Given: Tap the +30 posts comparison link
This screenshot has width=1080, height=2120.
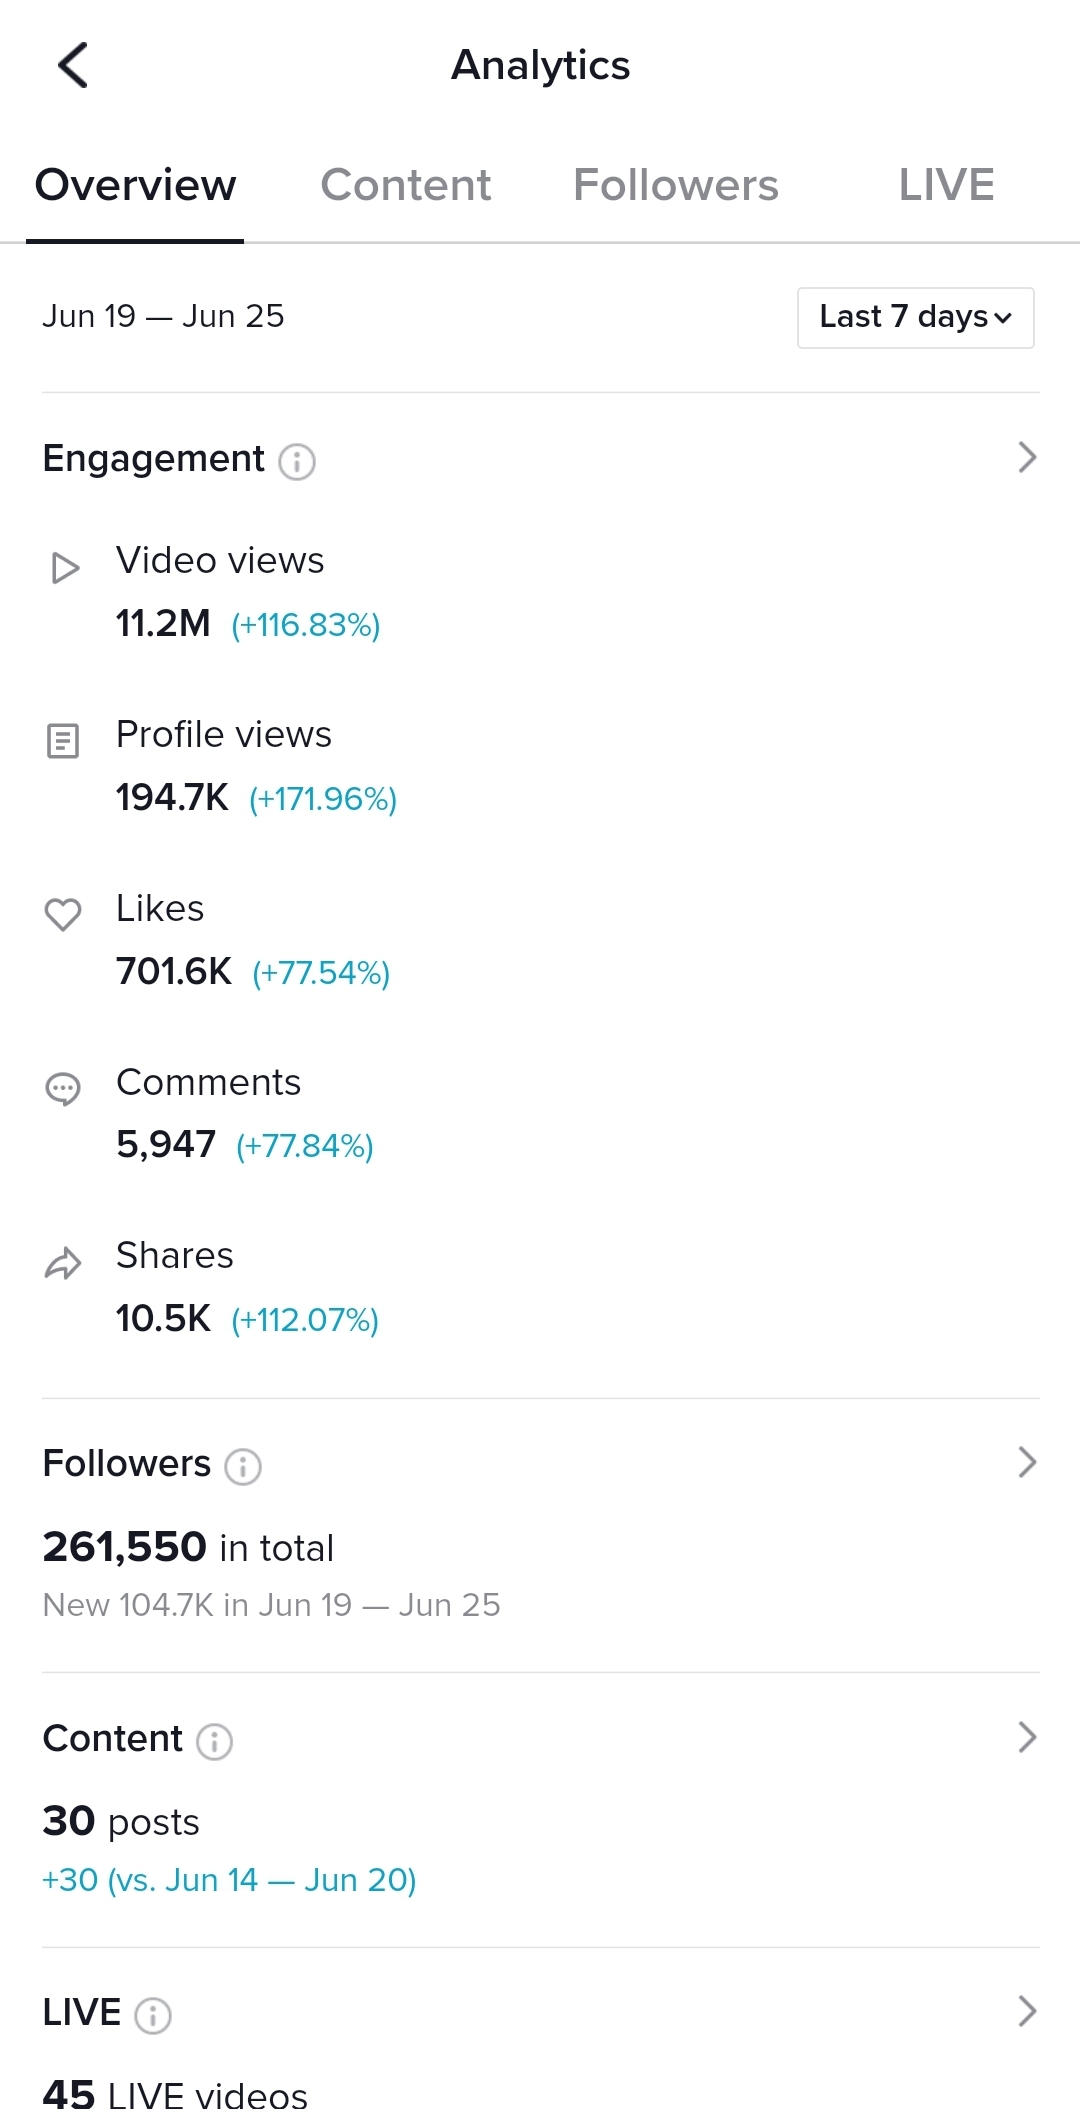Looking at the screenshot, I should pyautogui.click(x=229, y=1880).
